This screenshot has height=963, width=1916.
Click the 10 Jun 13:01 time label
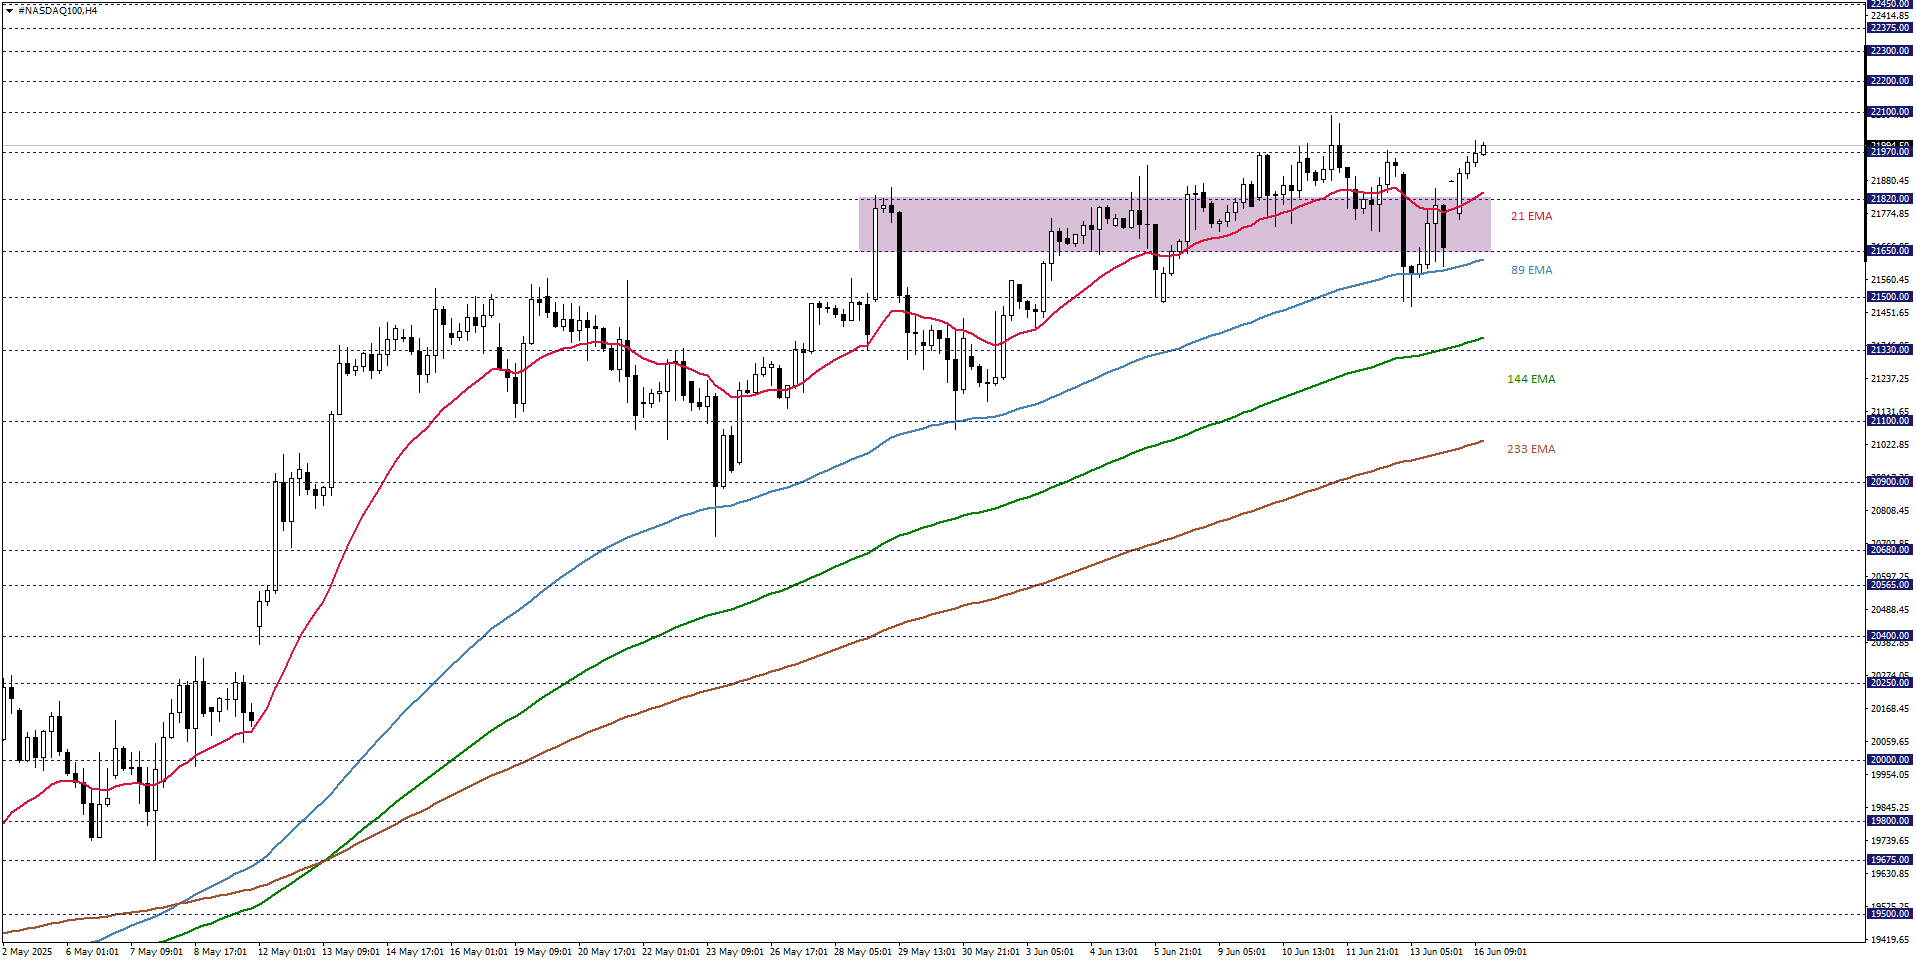click(1309, 952)
